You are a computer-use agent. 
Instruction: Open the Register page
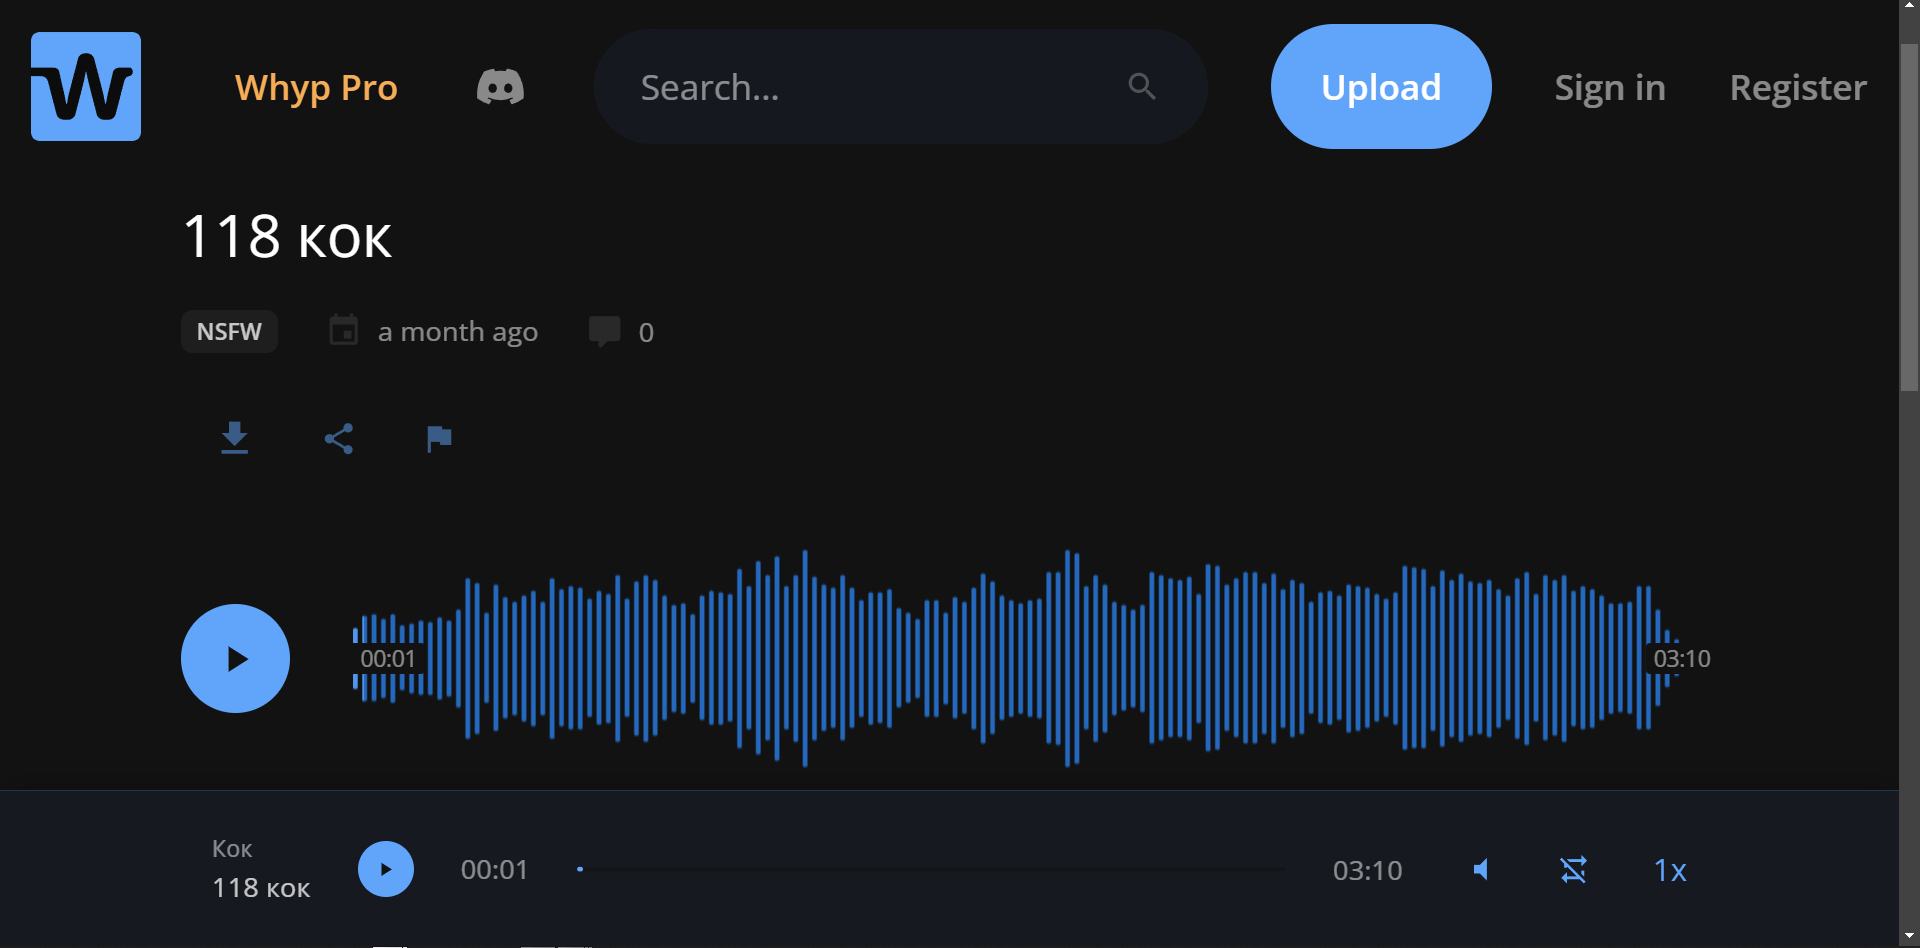(1797, 88)
